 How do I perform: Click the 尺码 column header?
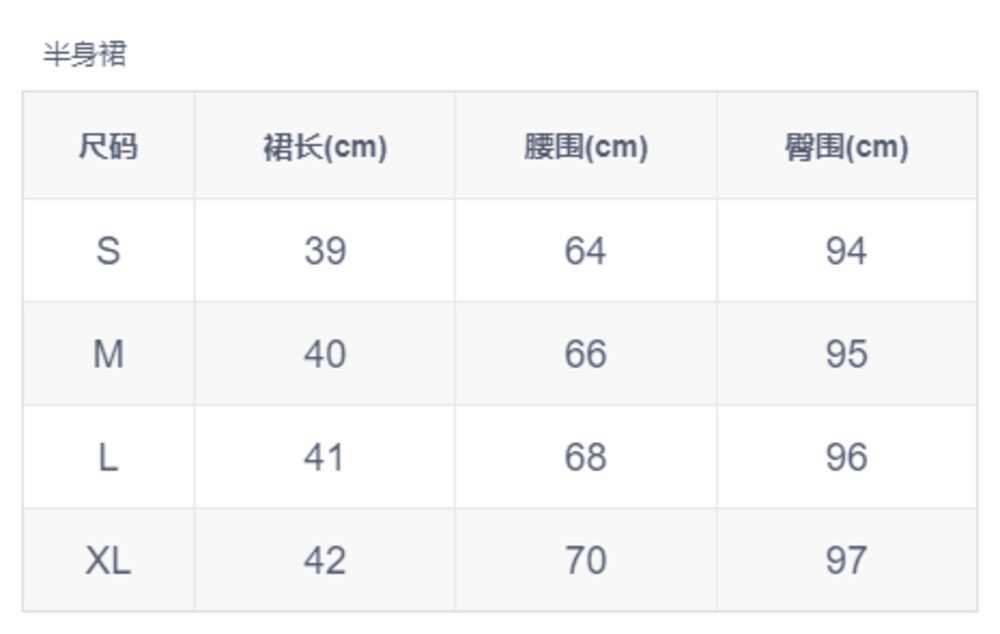[108, 147]
